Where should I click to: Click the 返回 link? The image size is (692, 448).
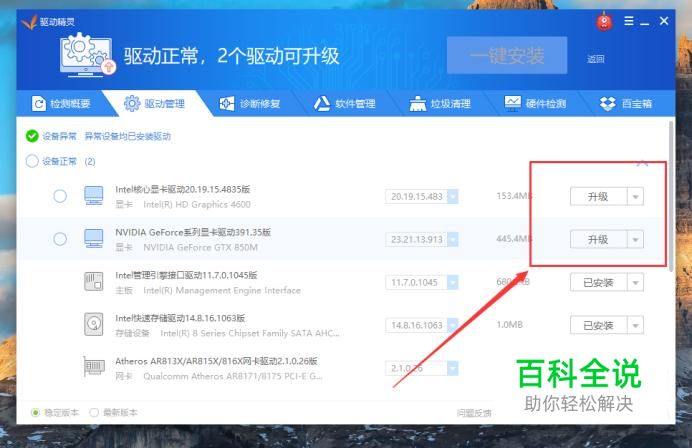tap(596, 59)
